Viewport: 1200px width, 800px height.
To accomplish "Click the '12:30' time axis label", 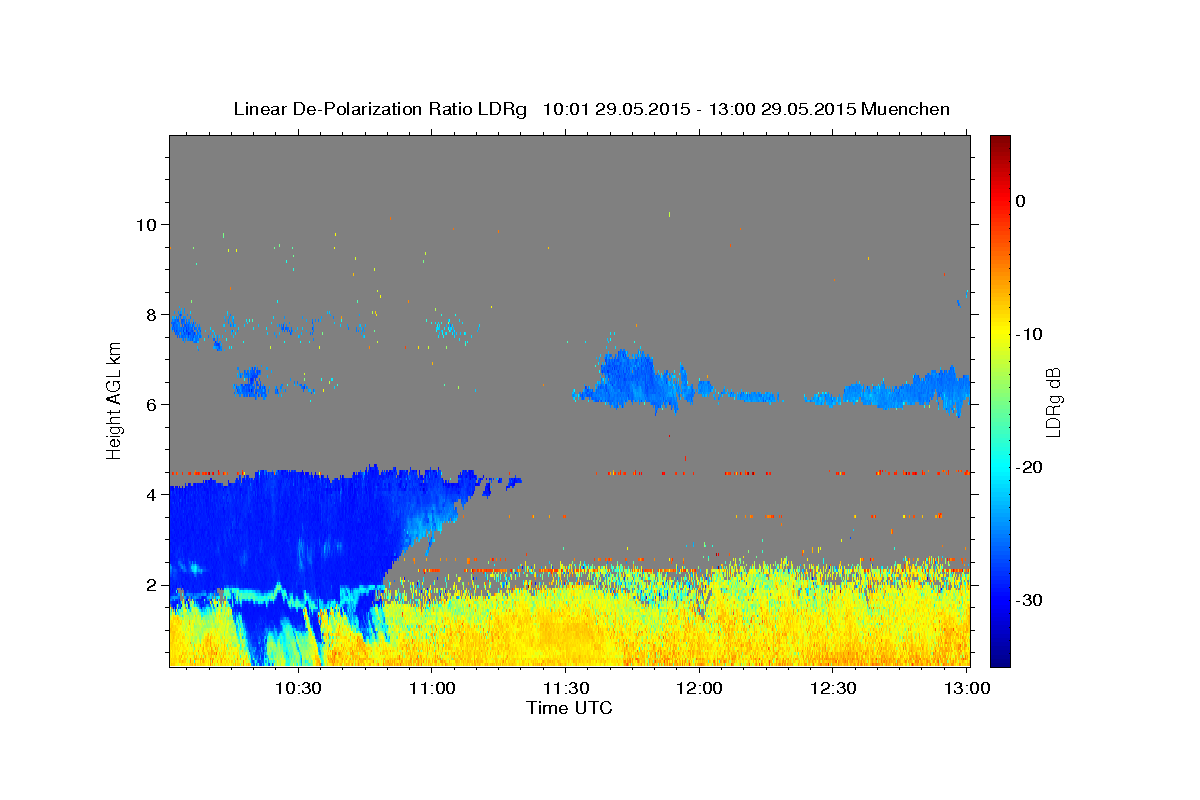I will click(x=834, y=689).
